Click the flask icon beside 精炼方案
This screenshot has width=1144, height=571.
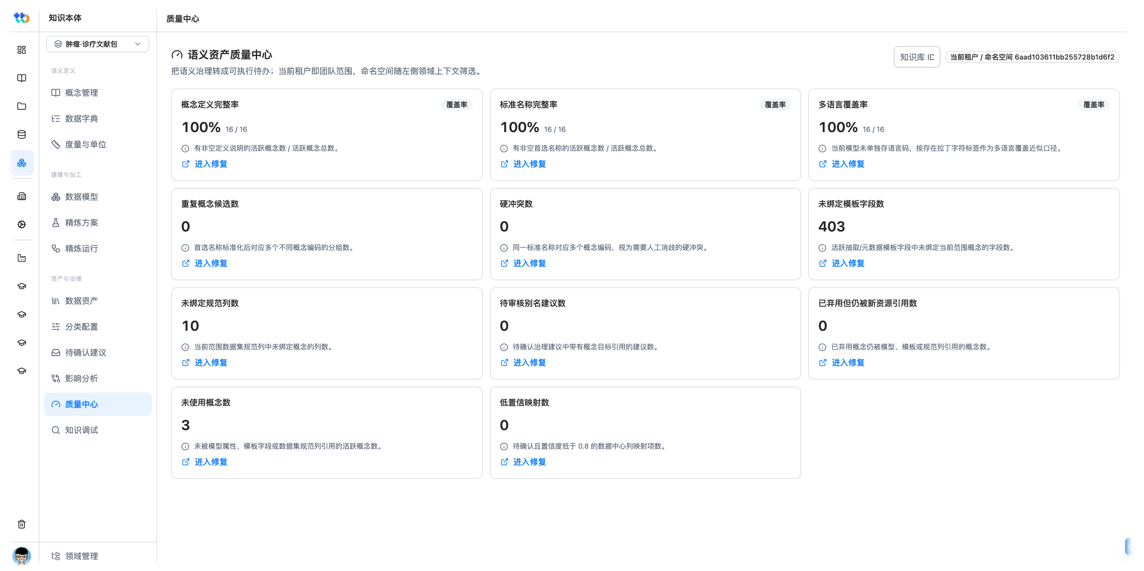coord(55,222)
